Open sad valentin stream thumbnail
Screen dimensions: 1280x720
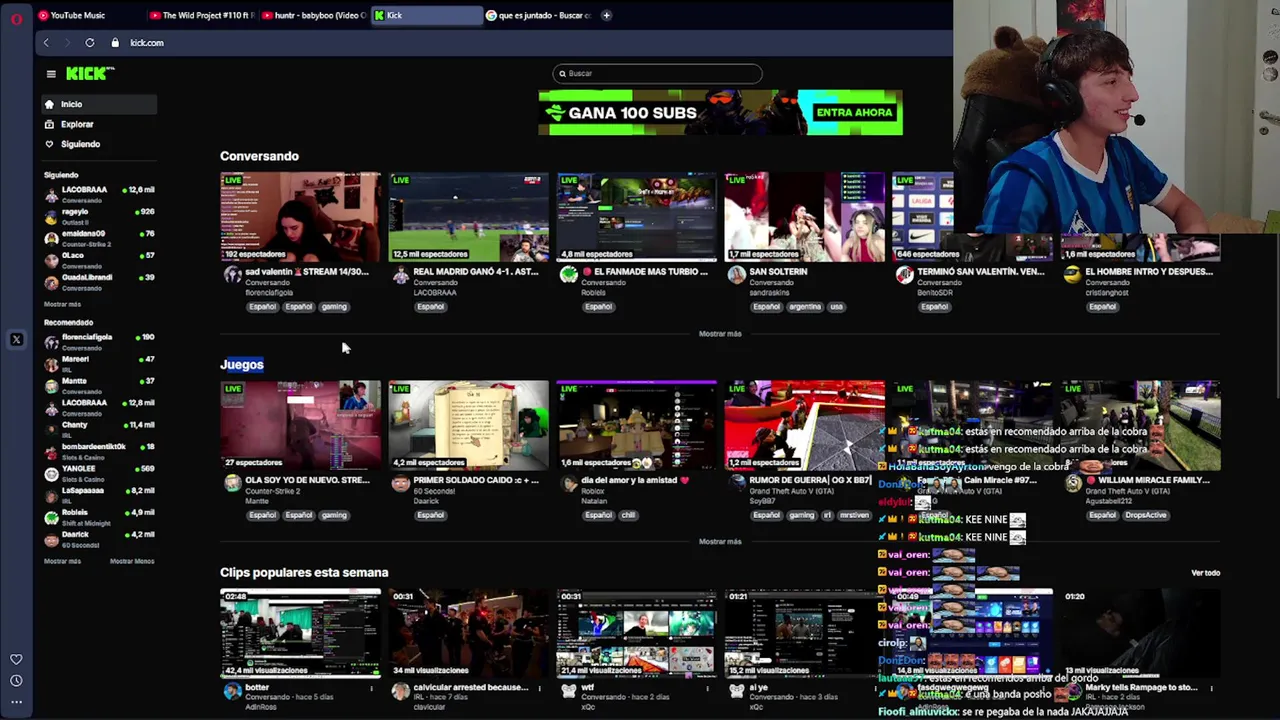coord(300,217)
